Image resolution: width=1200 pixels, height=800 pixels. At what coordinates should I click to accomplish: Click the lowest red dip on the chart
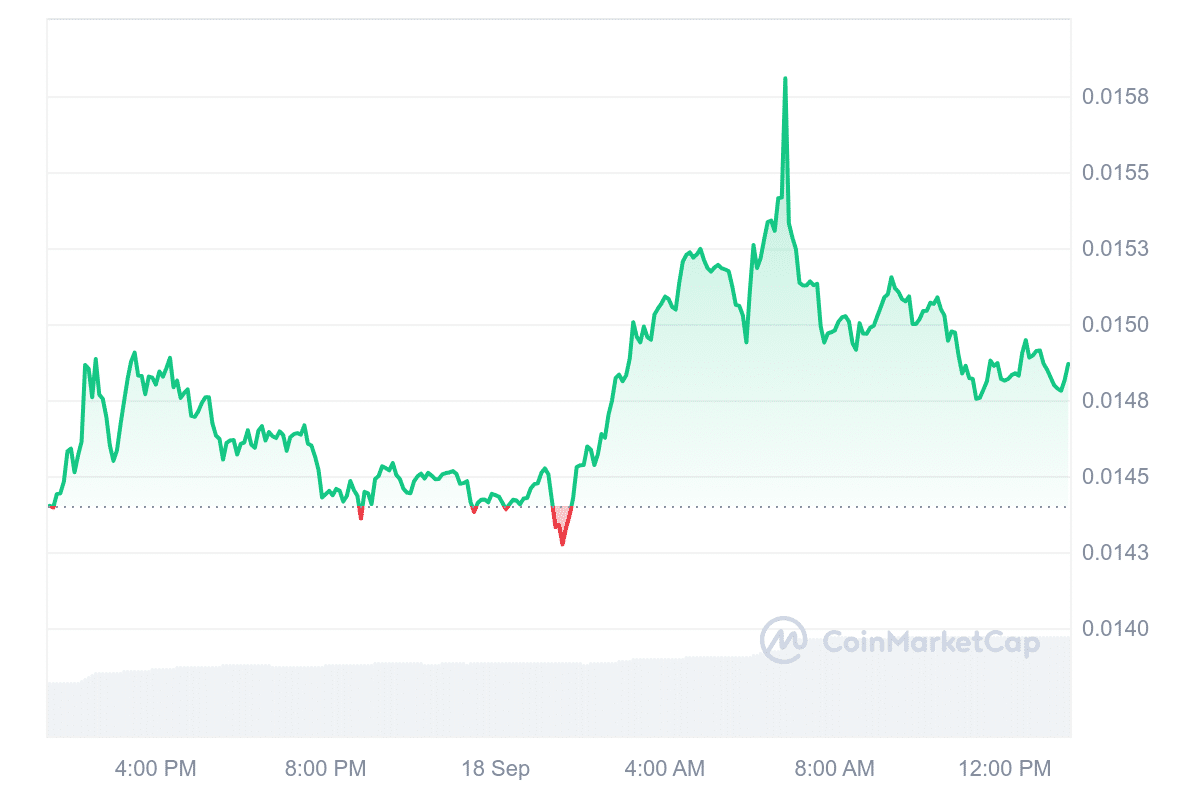coord(562,543)
